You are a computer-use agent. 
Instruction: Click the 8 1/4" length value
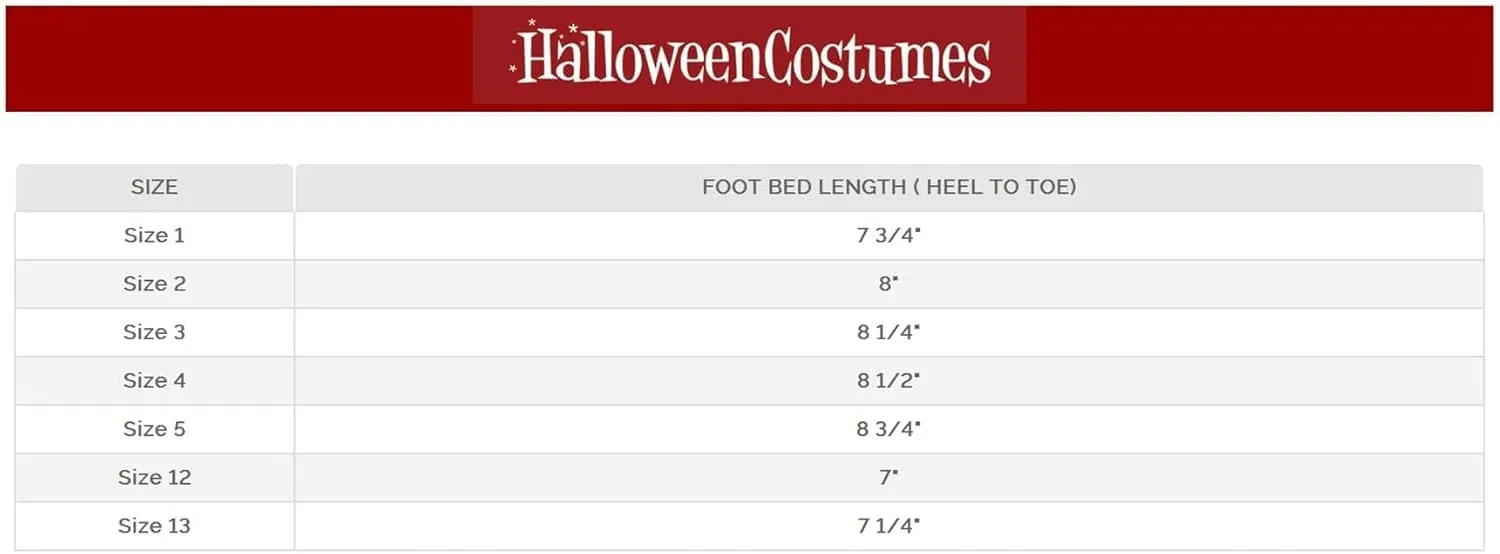(x=888, y=332)
